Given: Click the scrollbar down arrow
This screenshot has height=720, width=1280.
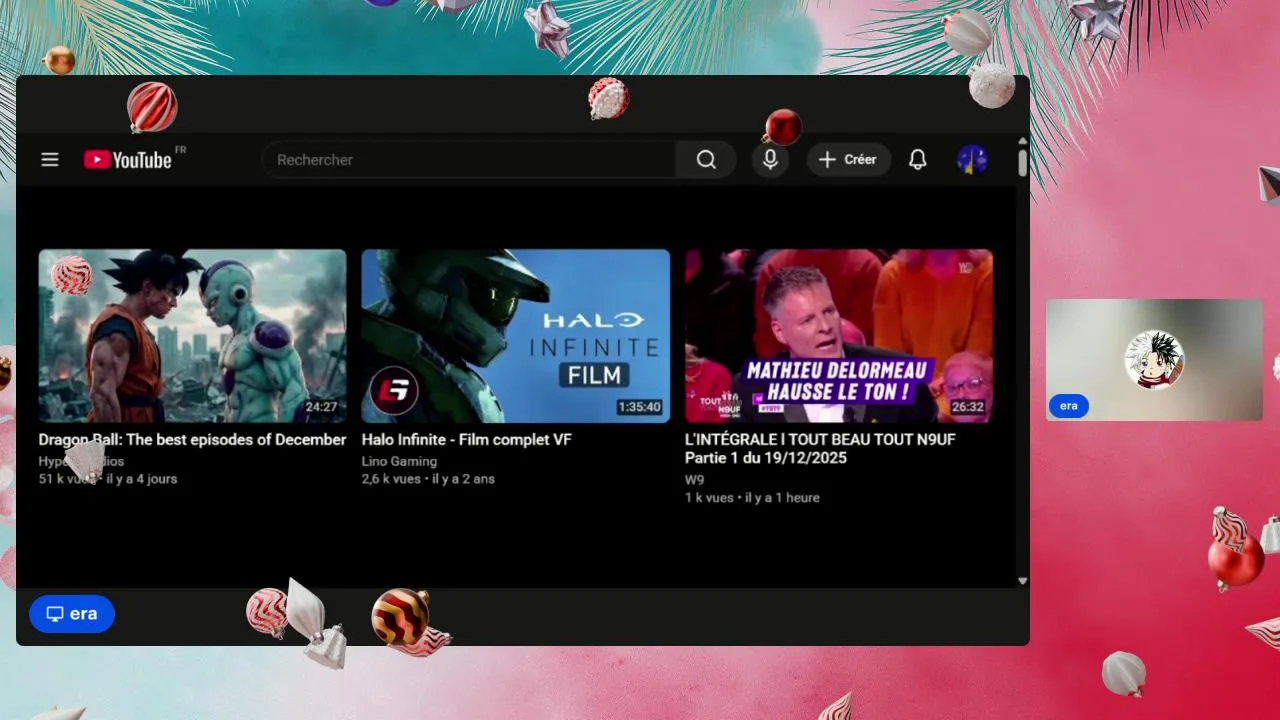Looking at the screenshot, I should [x=1022, y=581].
